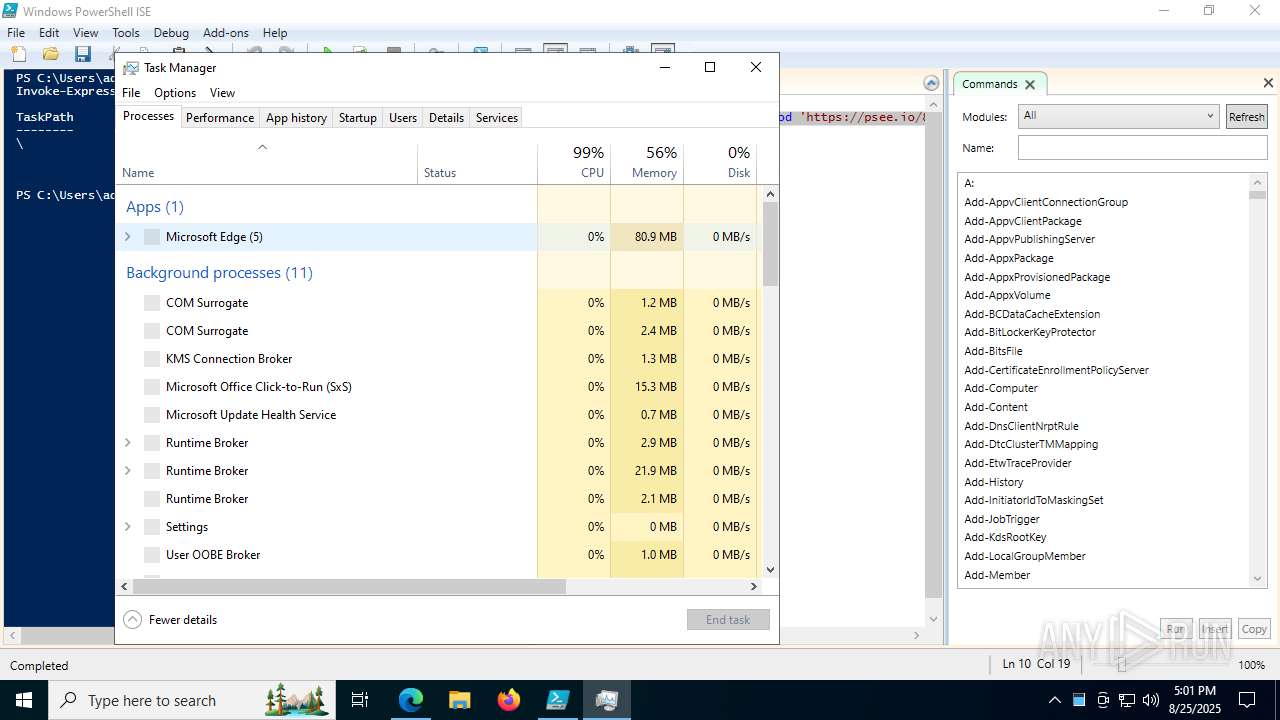Switch to the Performance tab

click(220, 118)
